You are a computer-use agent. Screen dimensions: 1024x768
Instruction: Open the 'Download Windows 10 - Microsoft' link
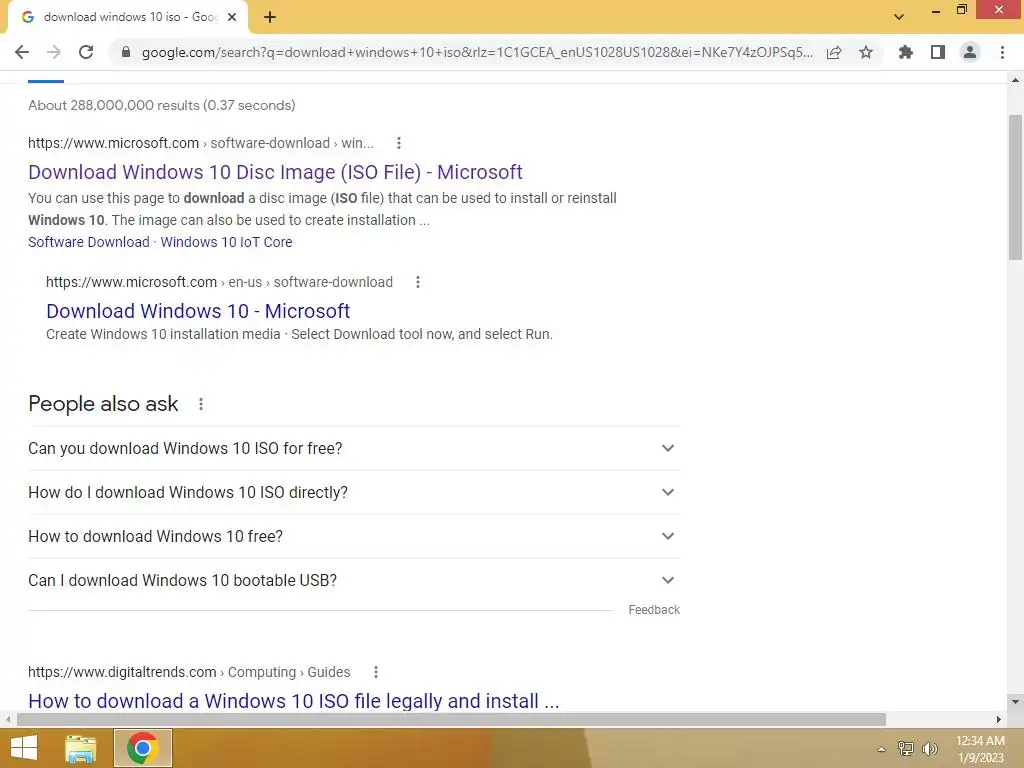(x=198, y=311)
